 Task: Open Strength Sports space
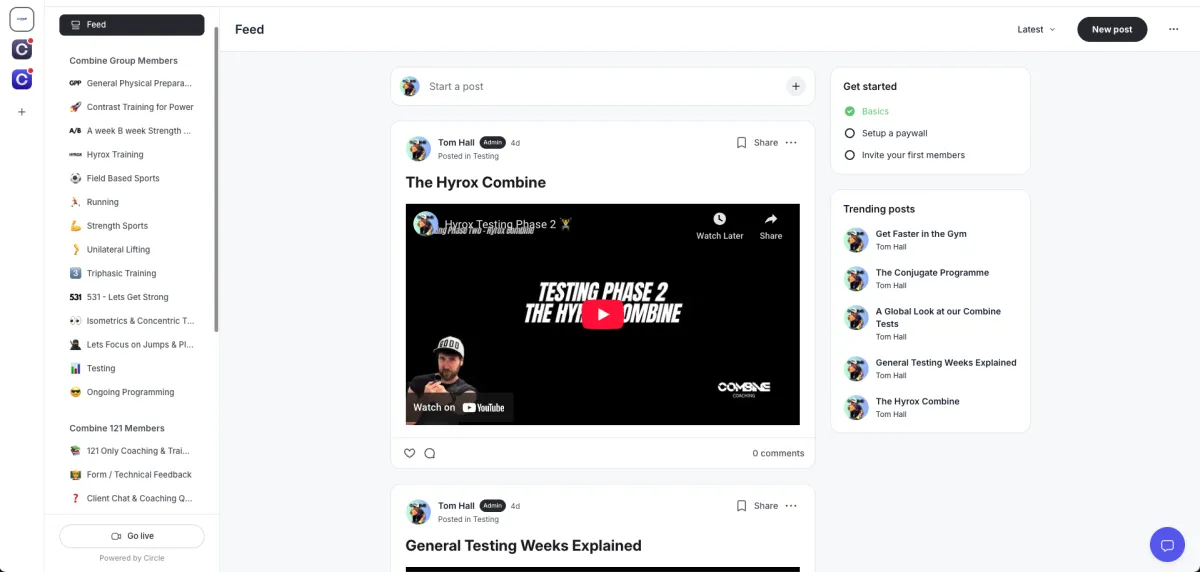click(132, 226)
